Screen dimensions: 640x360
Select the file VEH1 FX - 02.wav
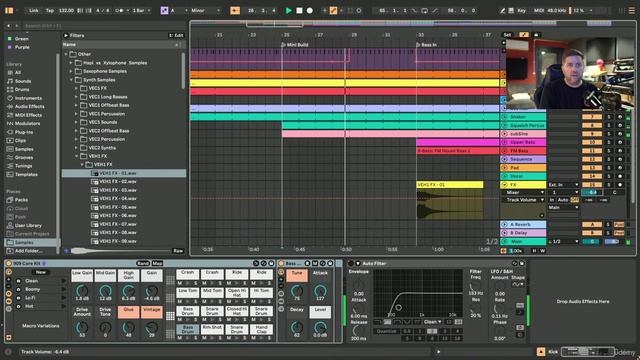(118, 182)
